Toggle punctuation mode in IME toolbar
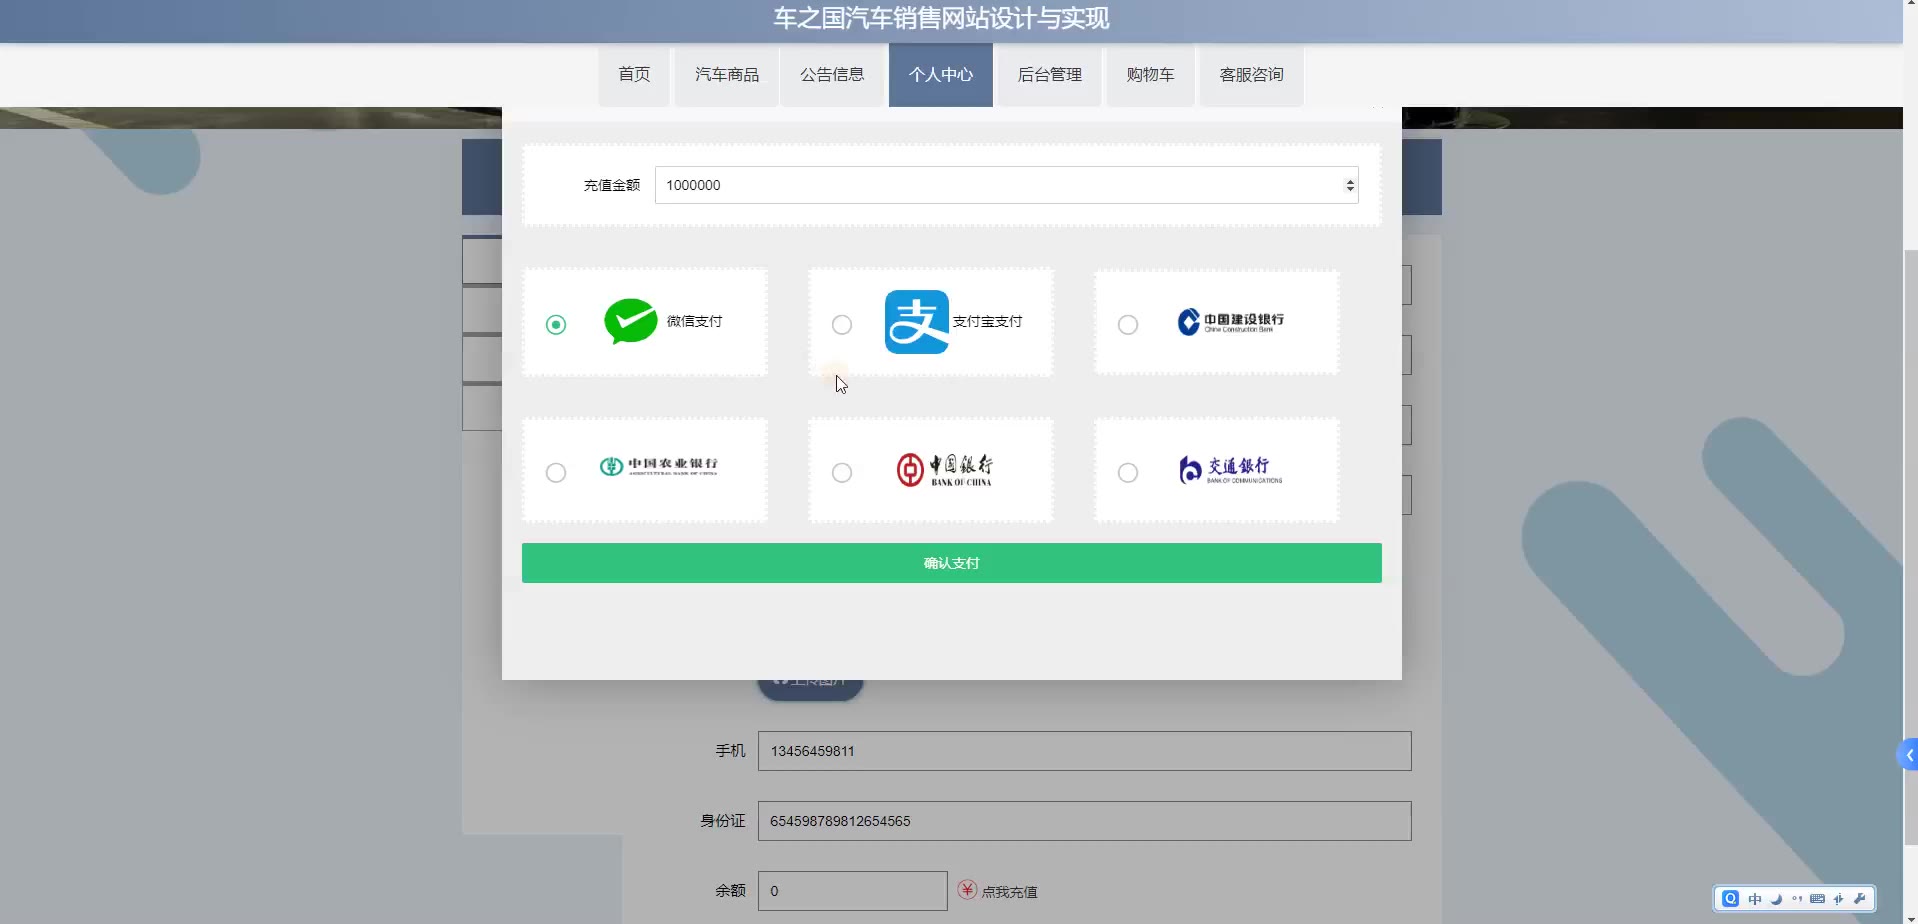Viewport: 1918px width, 924px height. point(1797,898)
